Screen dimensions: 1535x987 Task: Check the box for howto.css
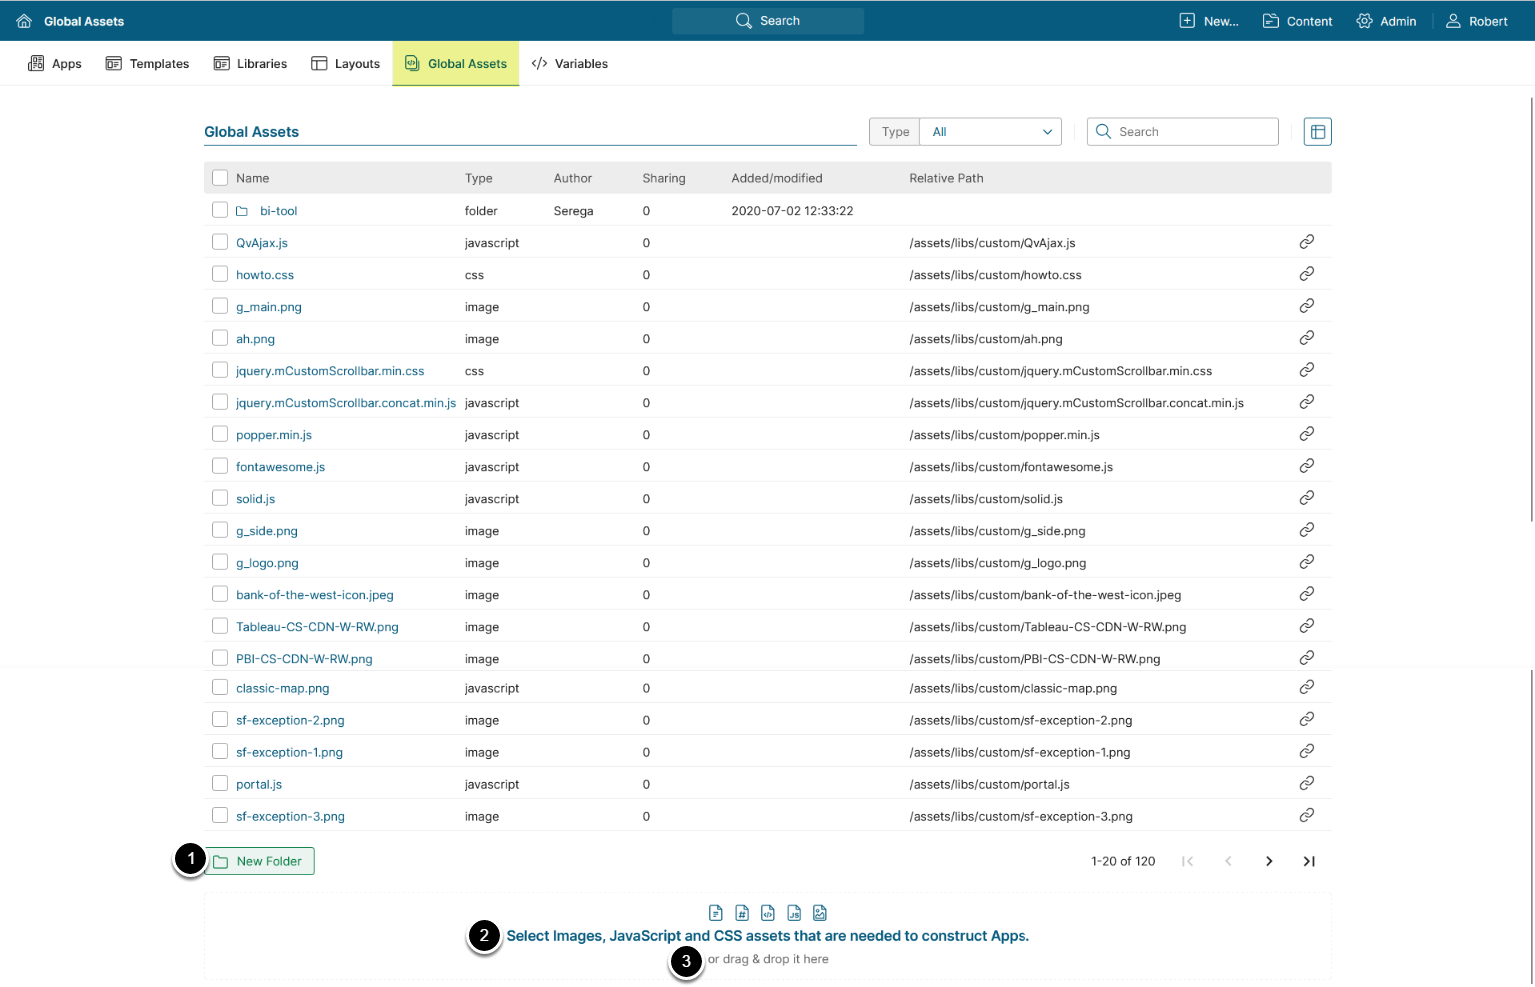tap(220, 274)
